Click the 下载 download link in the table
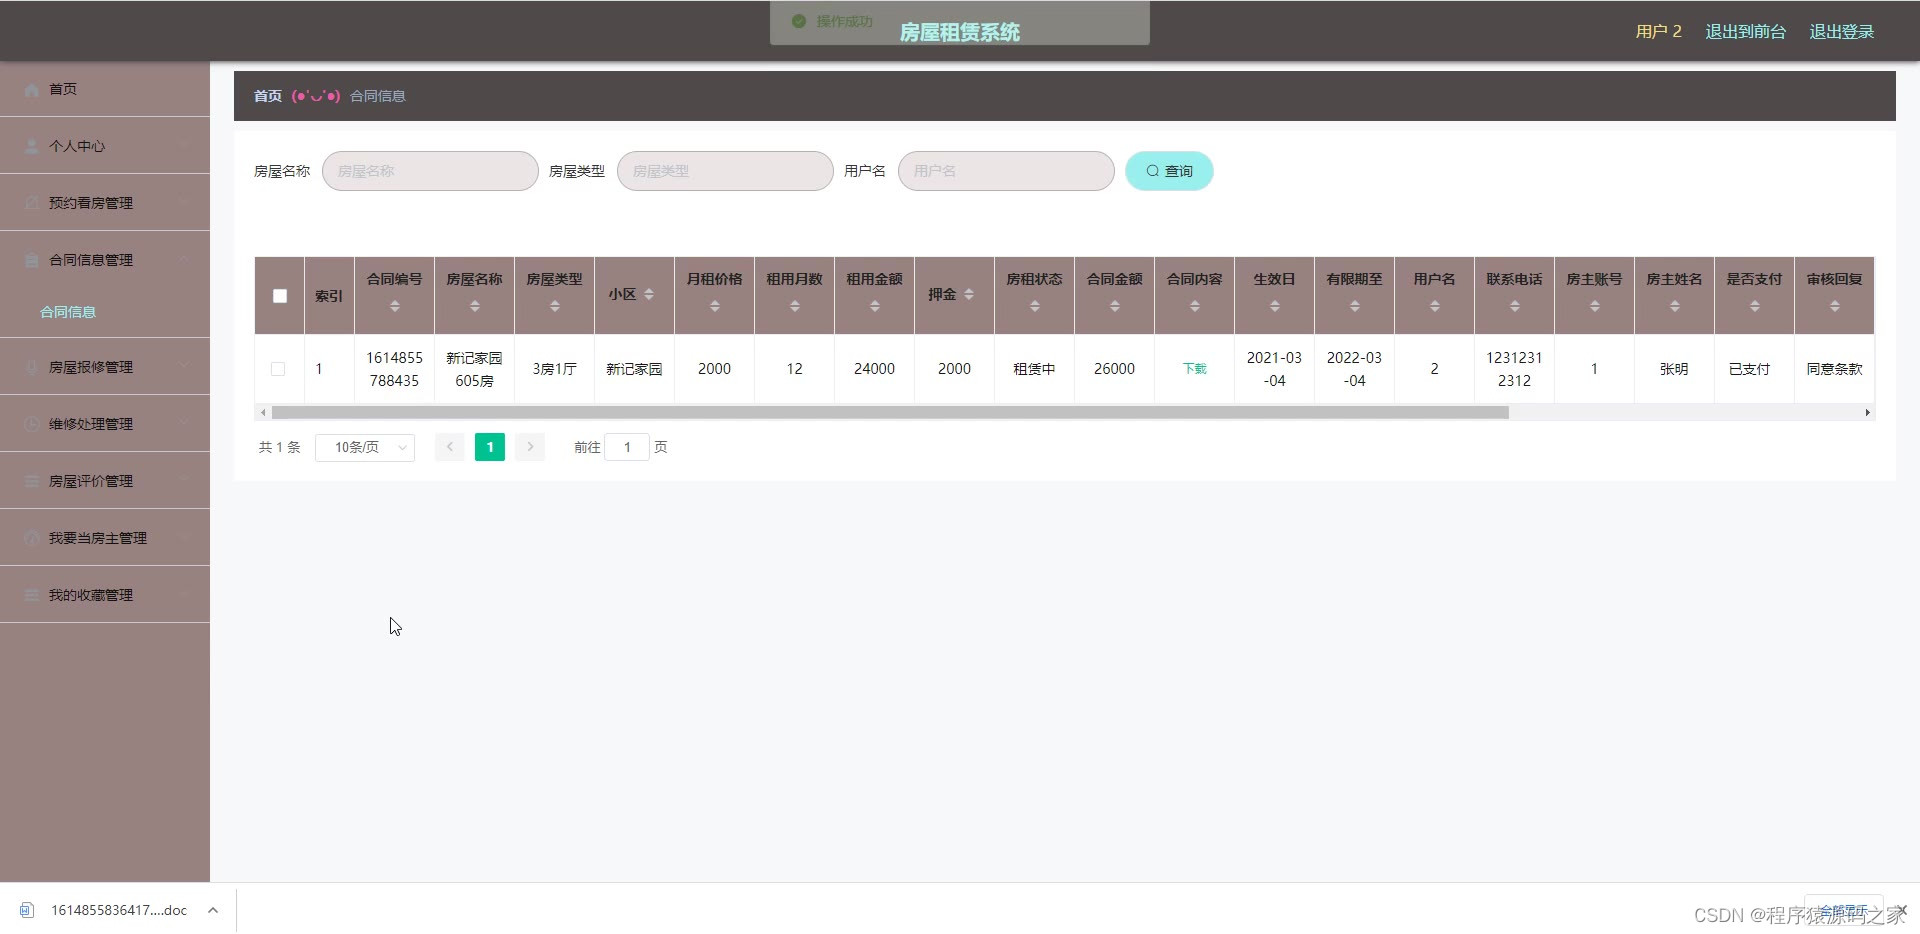The image size is (1920, 934). pyautogui.click(x=1193, y=369)
